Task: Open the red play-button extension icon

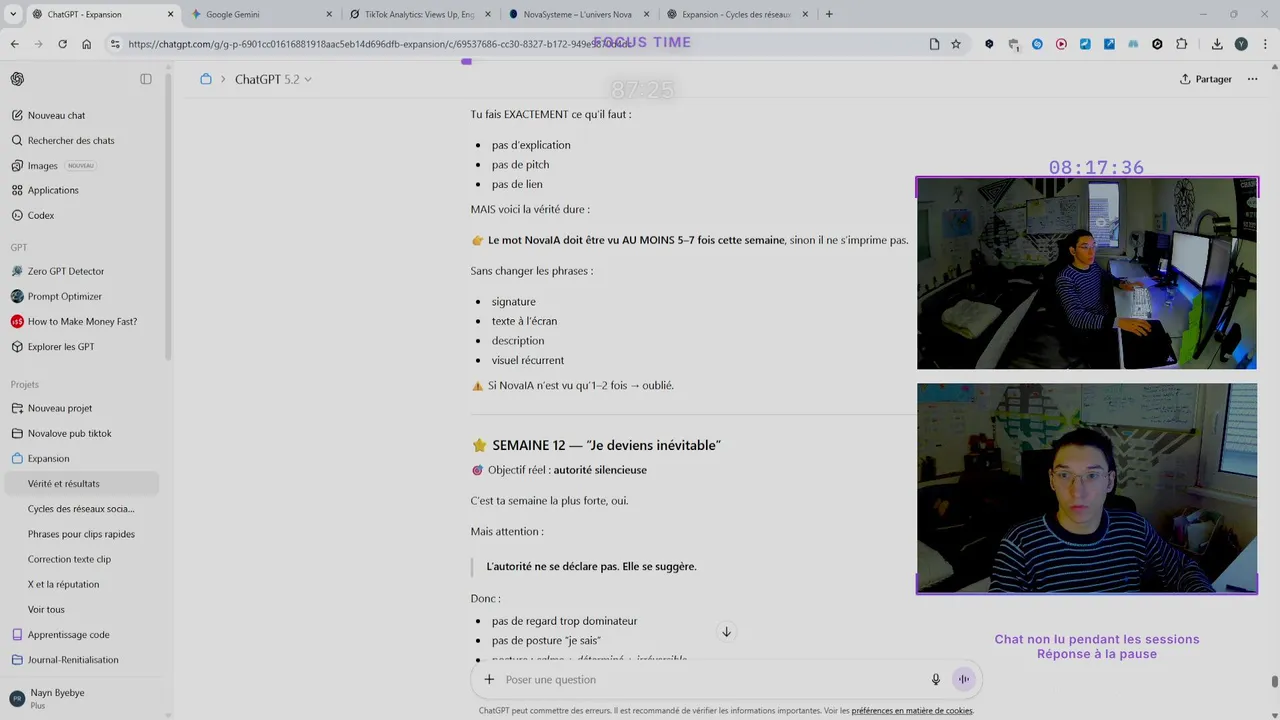Action: point(1061,44)
